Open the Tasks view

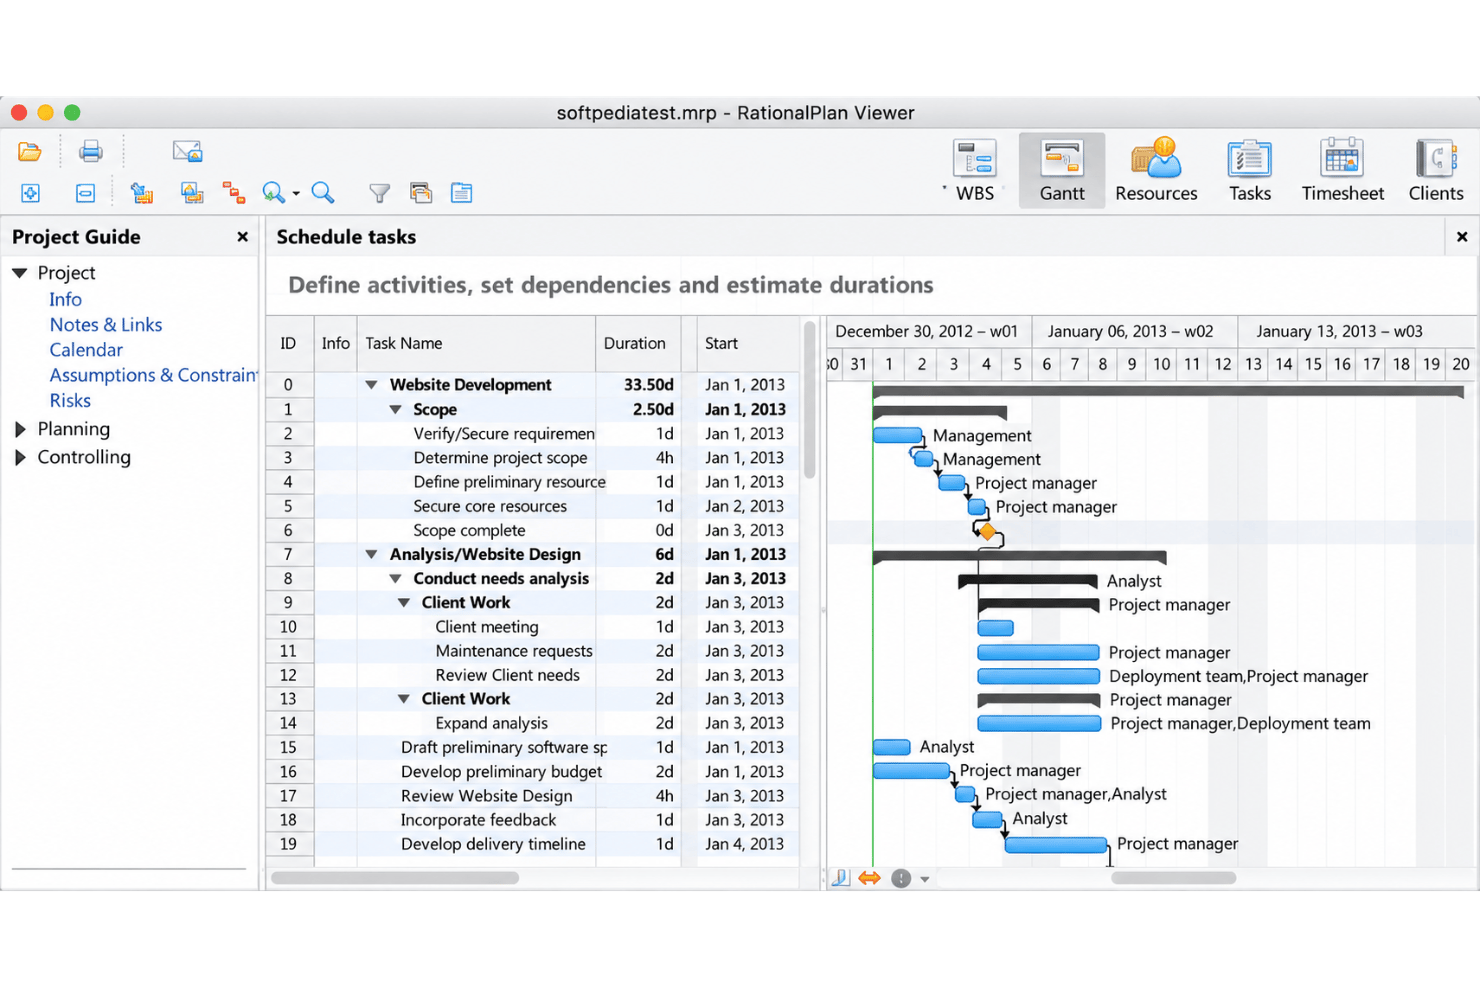(1250, 171)
